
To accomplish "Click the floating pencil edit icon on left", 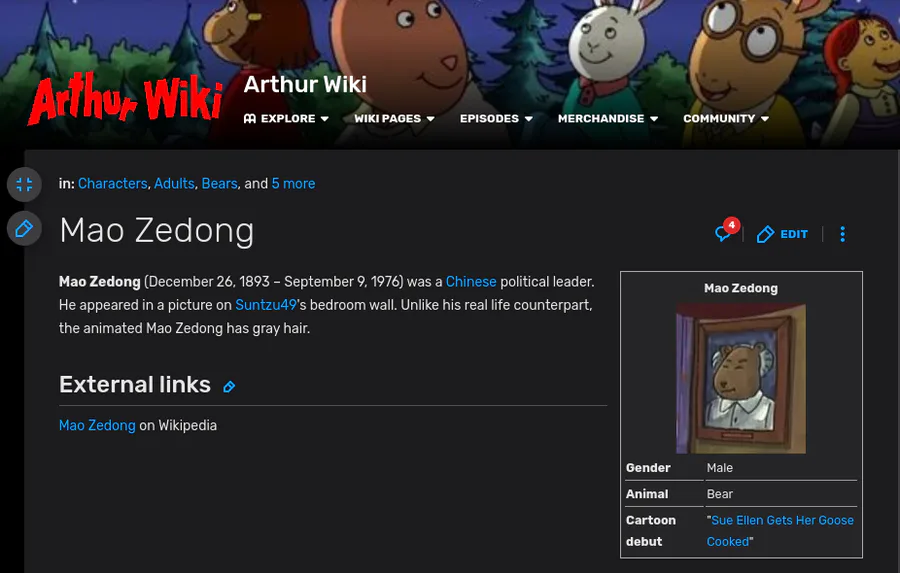I will point(24,229).
